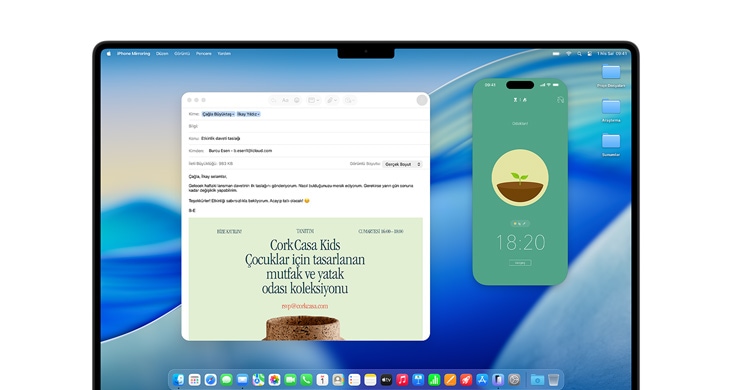Open the Trash in the Dock
The image size is (732, 390).
pyautogui.click(x=553, y=380)
